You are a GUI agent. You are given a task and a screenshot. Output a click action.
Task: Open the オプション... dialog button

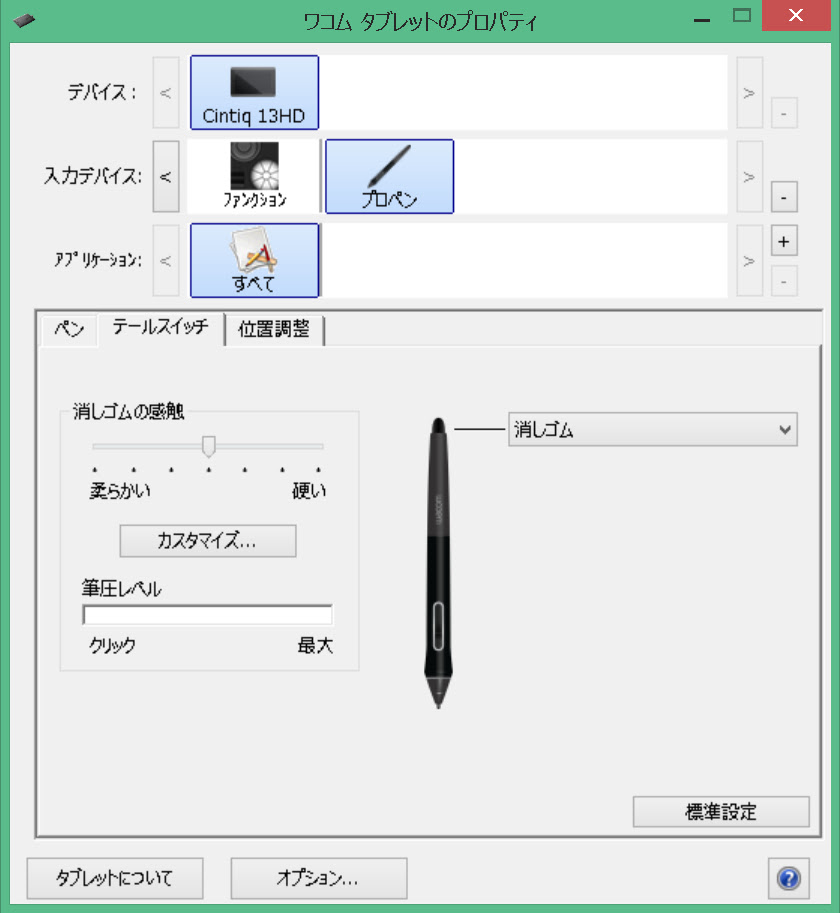[x=318, y=878]
